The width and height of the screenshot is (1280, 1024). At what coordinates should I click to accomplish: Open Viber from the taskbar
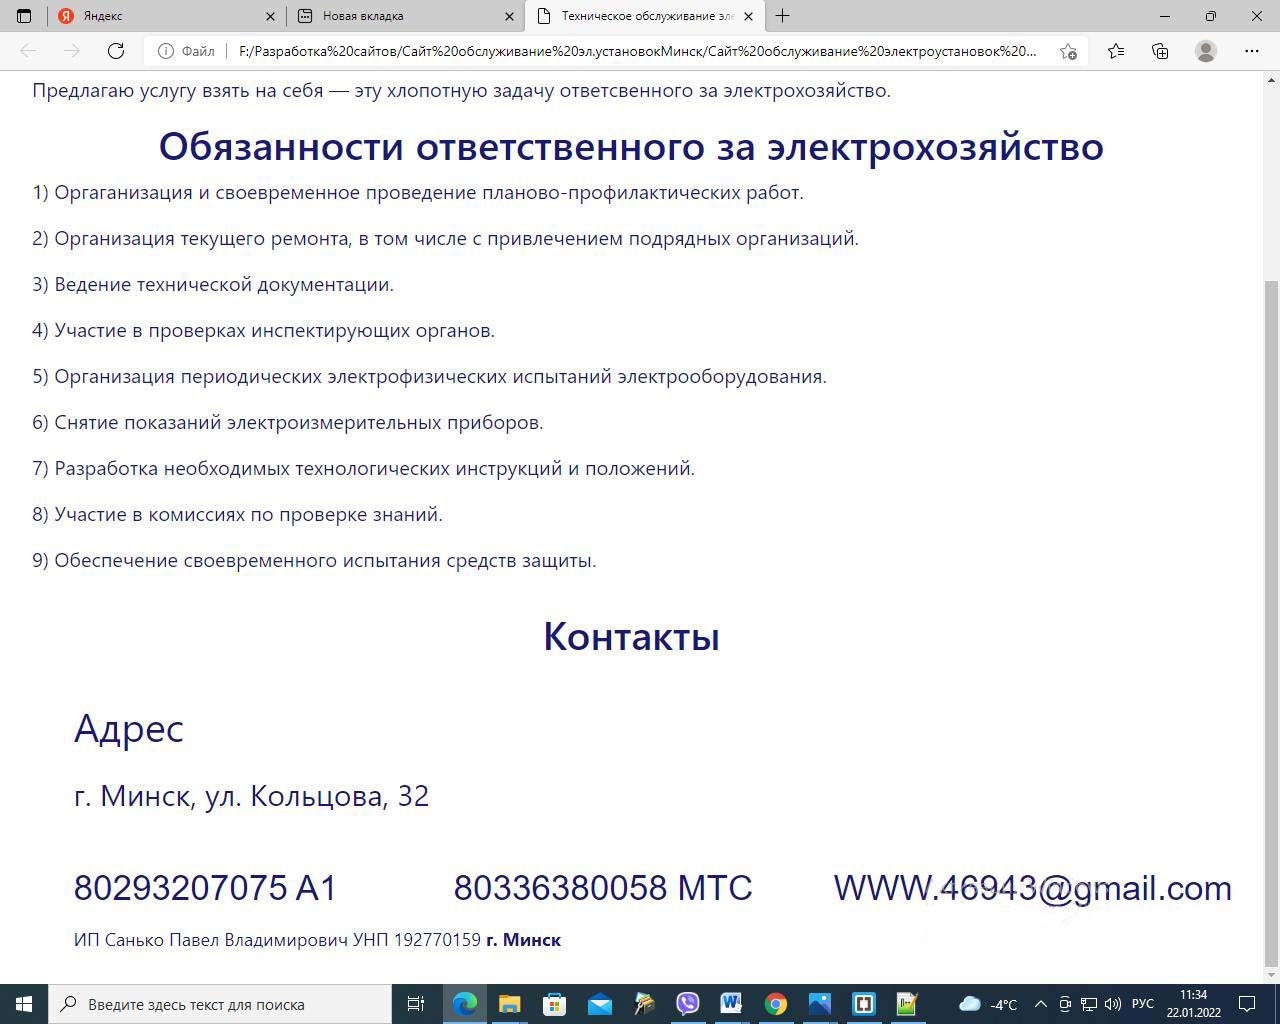[687, 1004]
